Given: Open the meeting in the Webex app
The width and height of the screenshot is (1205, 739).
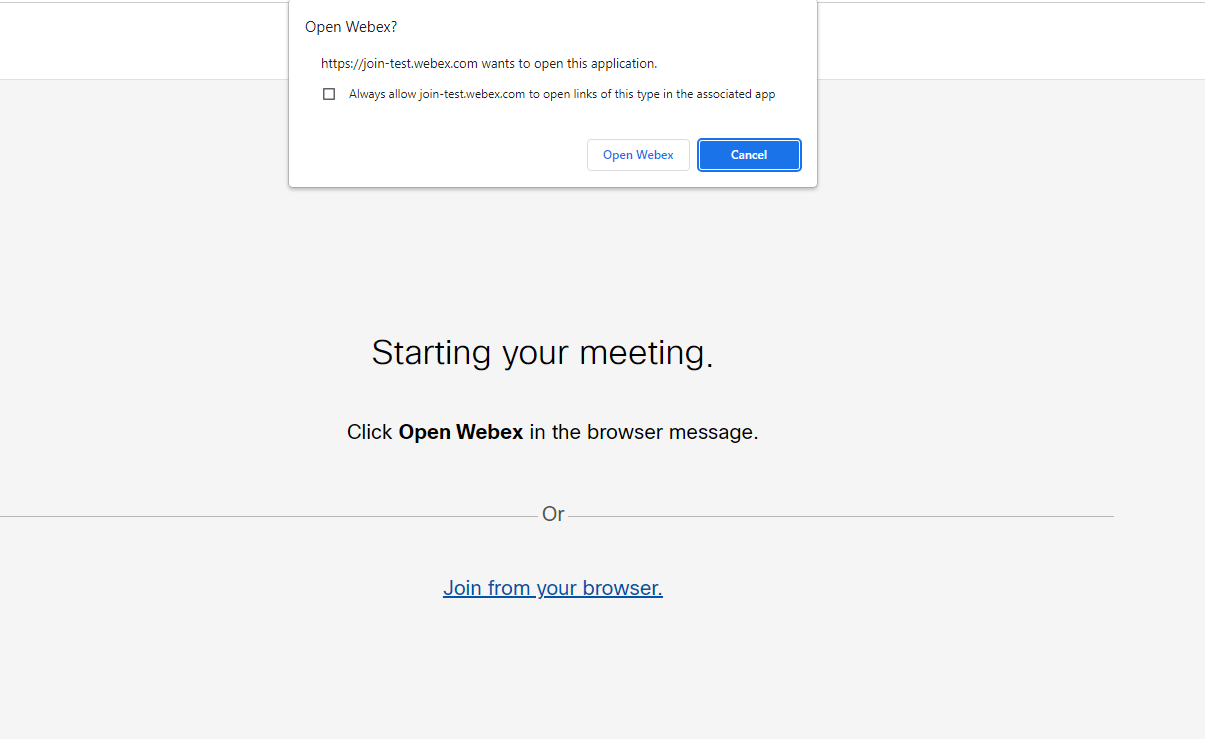Looking at the screenshot, I should coord(638,155).
